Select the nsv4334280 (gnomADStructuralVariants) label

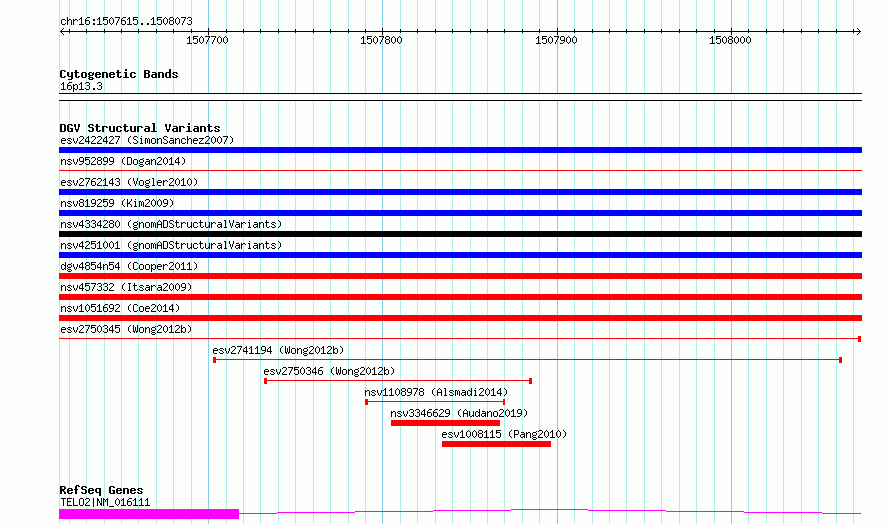171,224
